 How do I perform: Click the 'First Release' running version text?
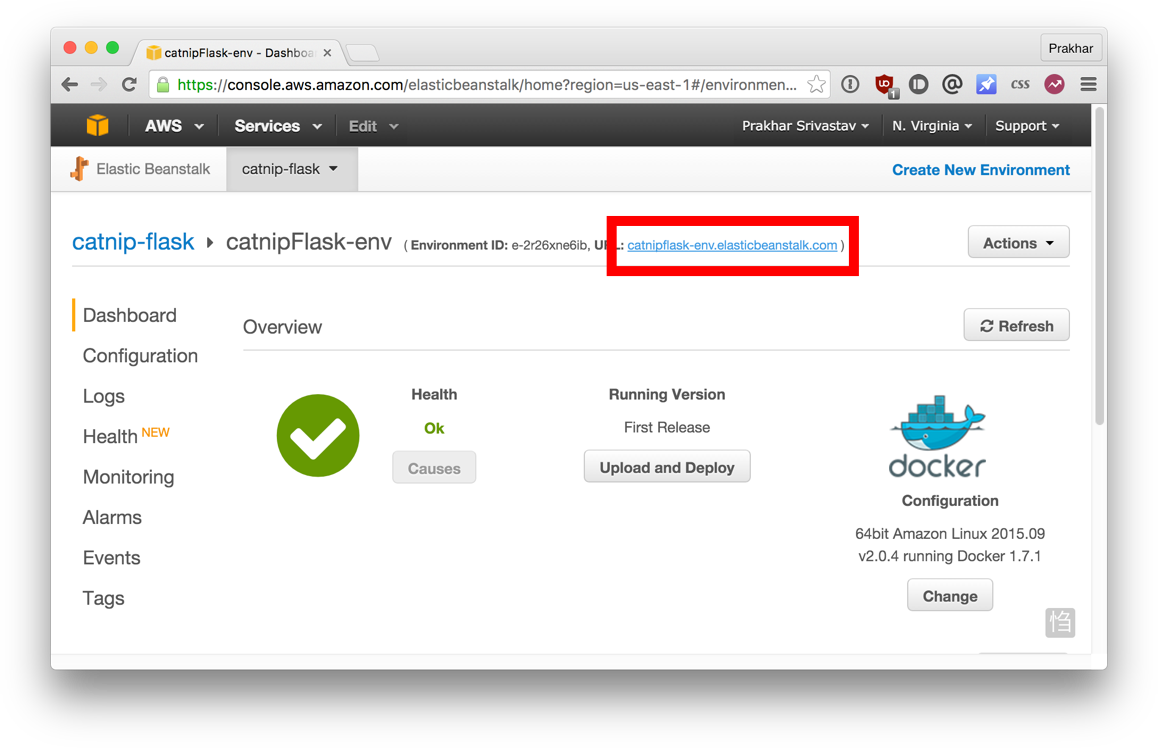667,428
